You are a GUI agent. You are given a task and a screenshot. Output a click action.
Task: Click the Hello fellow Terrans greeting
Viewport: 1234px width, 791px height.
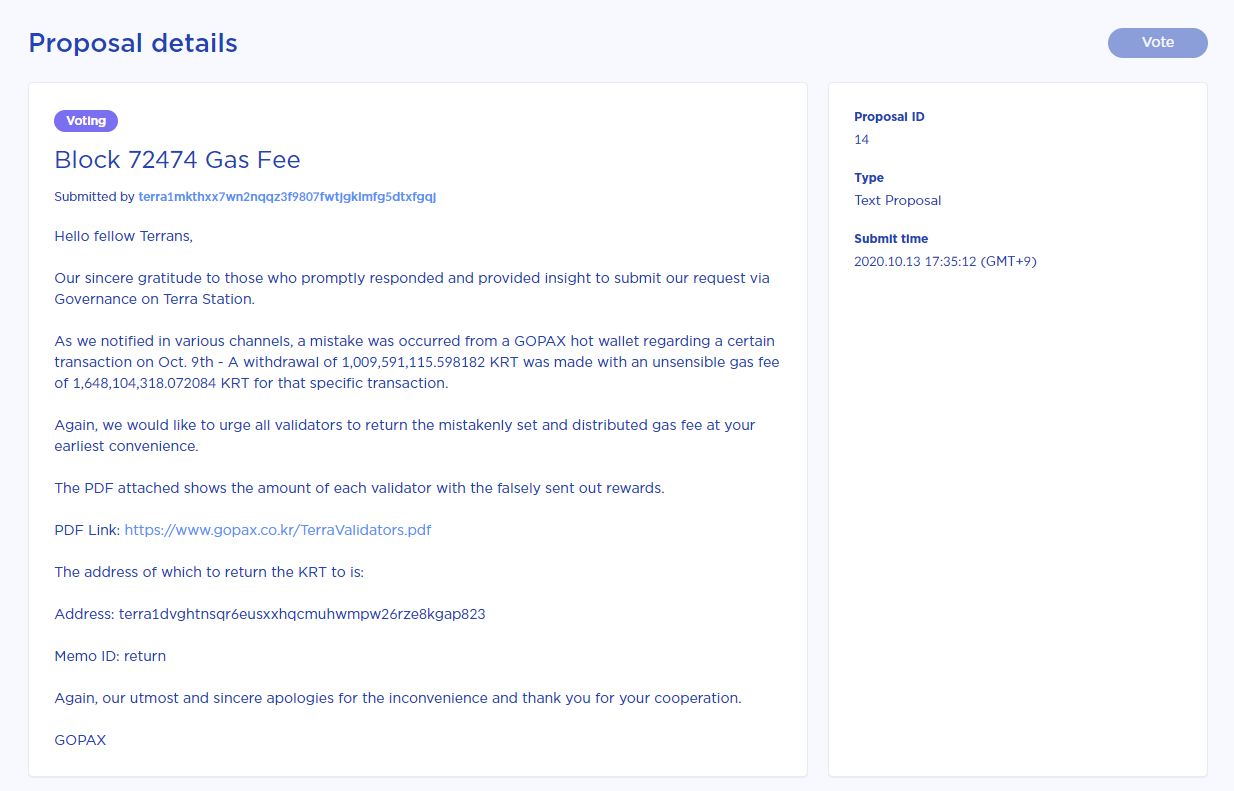click(123, 237)
